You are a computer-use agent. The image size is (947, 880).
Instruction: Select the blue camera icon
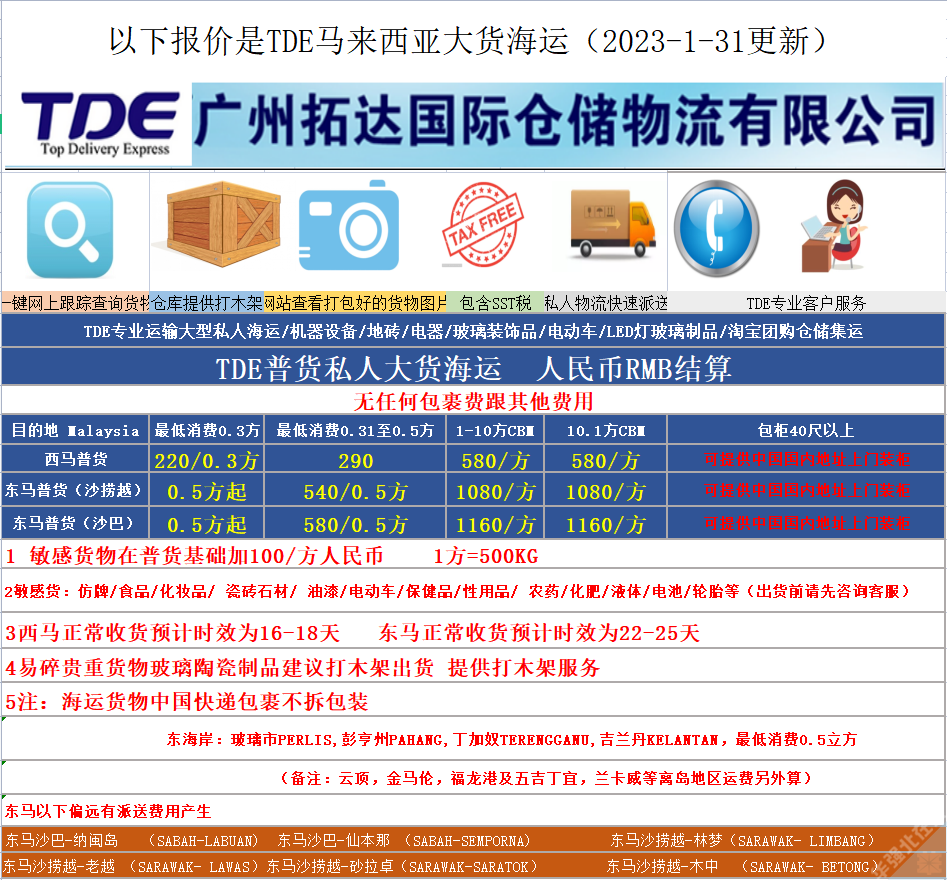click(x=349, y=225)
